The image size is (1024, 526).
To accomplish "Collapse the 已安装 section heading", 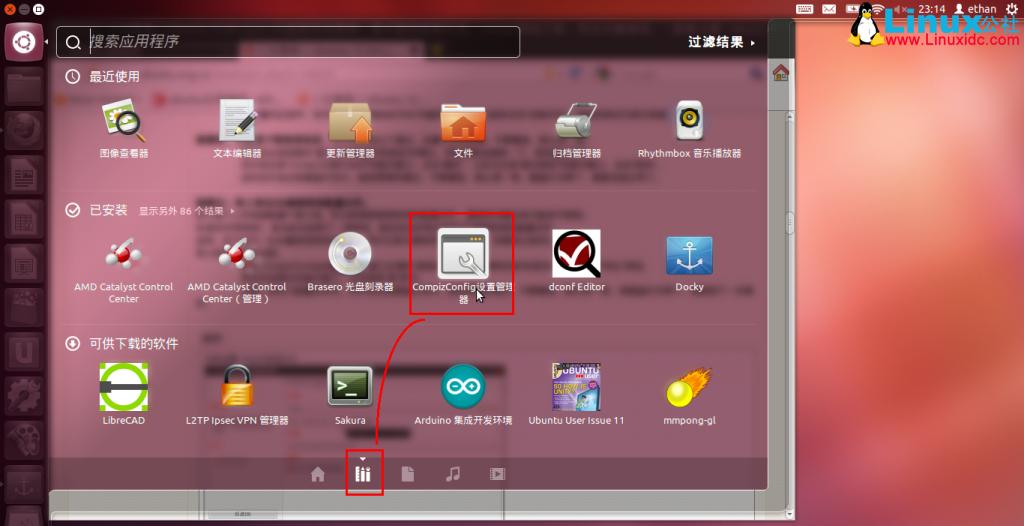I will click(x=96, y=210).
